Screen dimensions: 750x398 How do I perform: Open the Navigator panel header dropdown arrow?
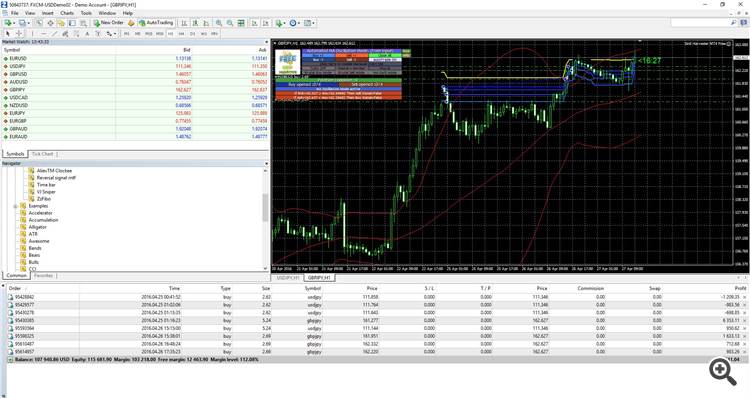click(x=266, y=164)
